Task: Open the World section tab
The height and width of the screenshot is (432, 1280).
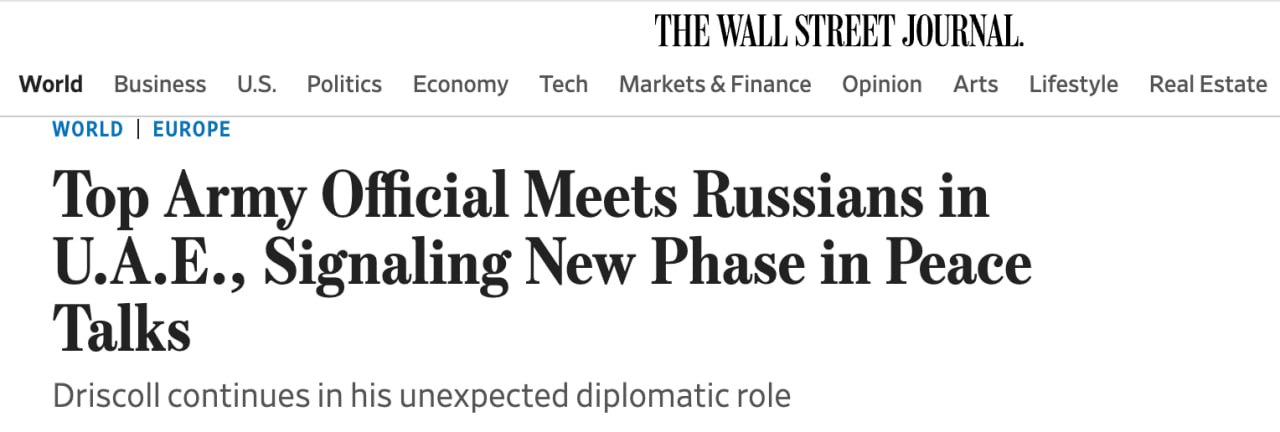Action: pos(51,84)
